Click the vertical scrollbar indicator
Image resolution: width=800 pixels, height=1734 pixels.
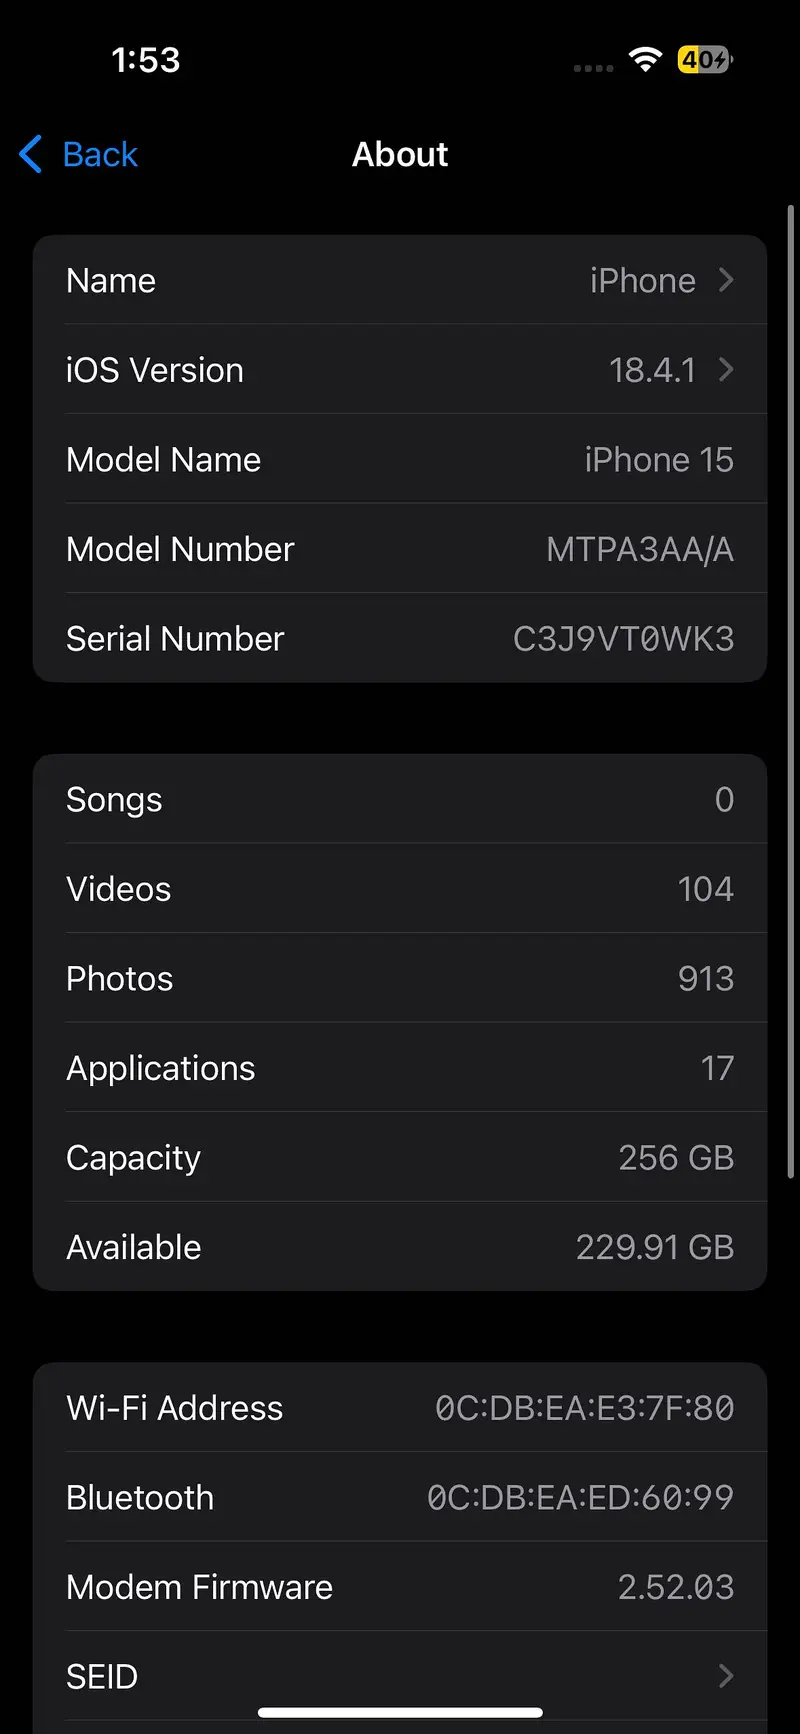pyautogui.click(x=791, y=690)
